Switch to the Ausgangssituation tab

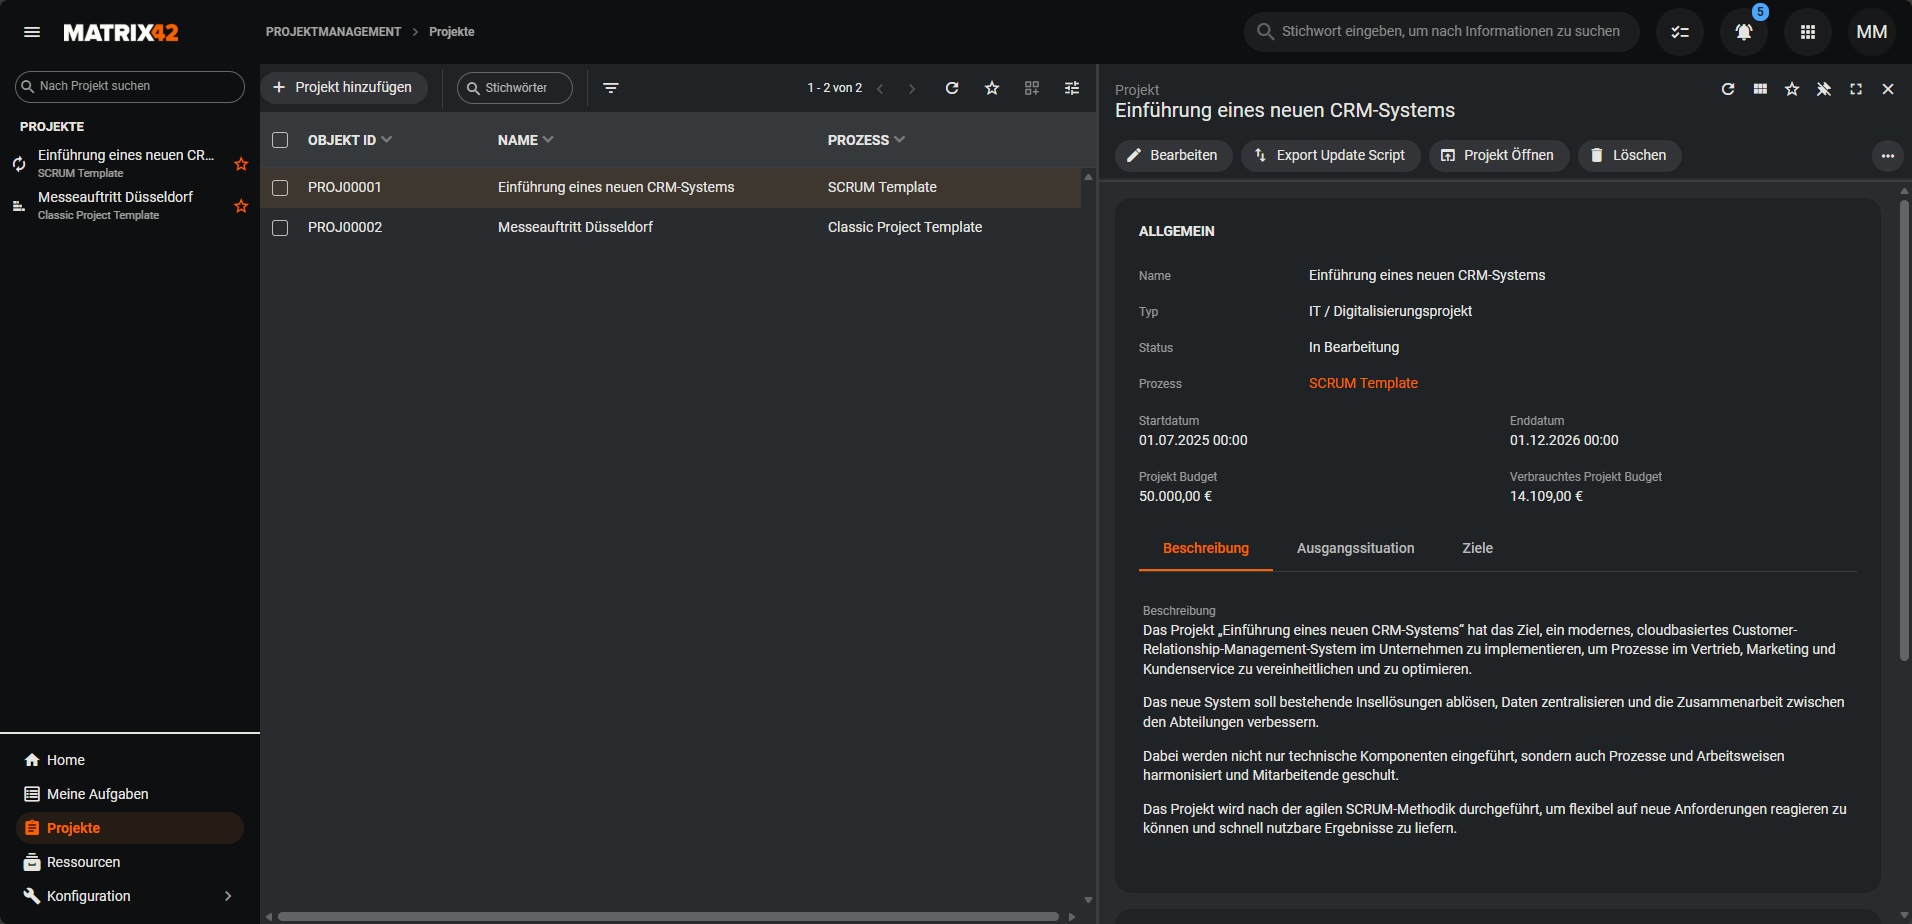click(1355, 548)
